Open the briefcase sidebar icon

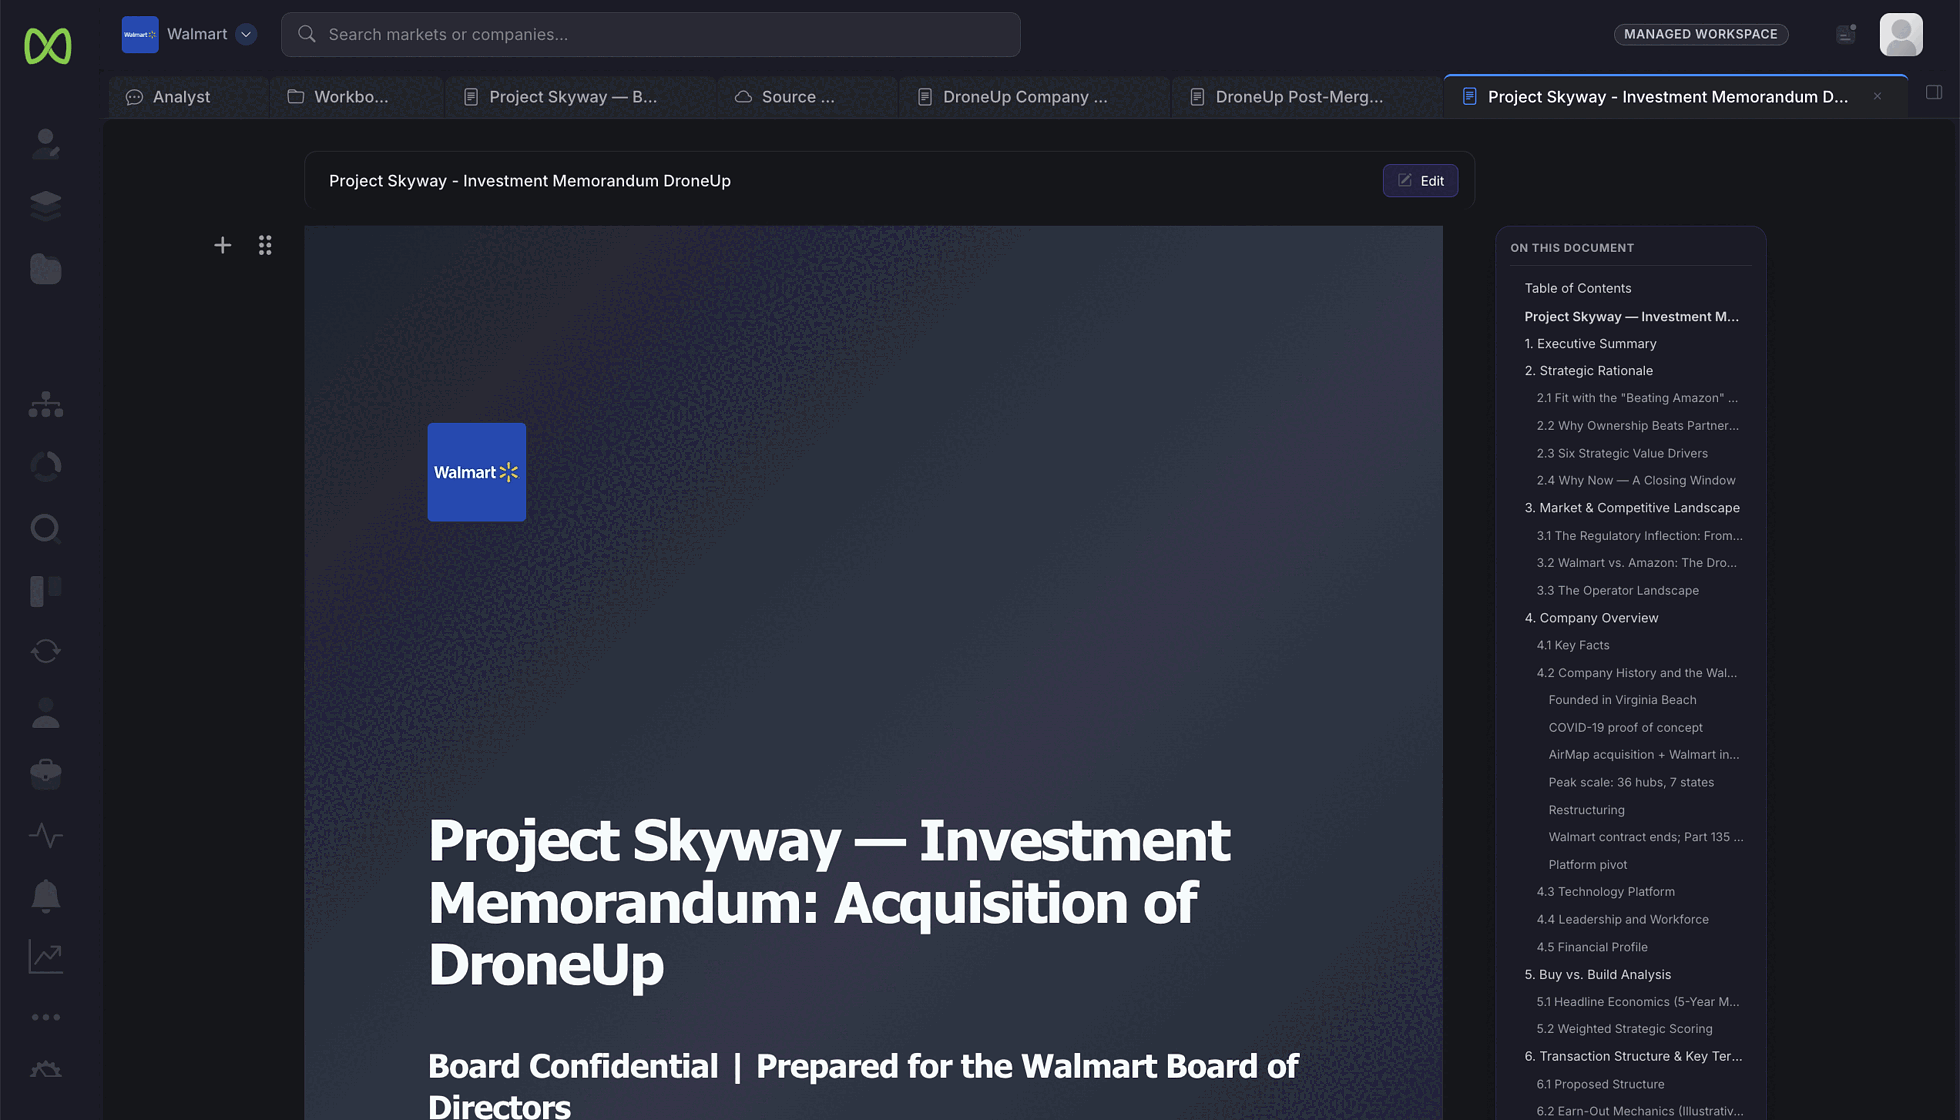pos(45,773)
